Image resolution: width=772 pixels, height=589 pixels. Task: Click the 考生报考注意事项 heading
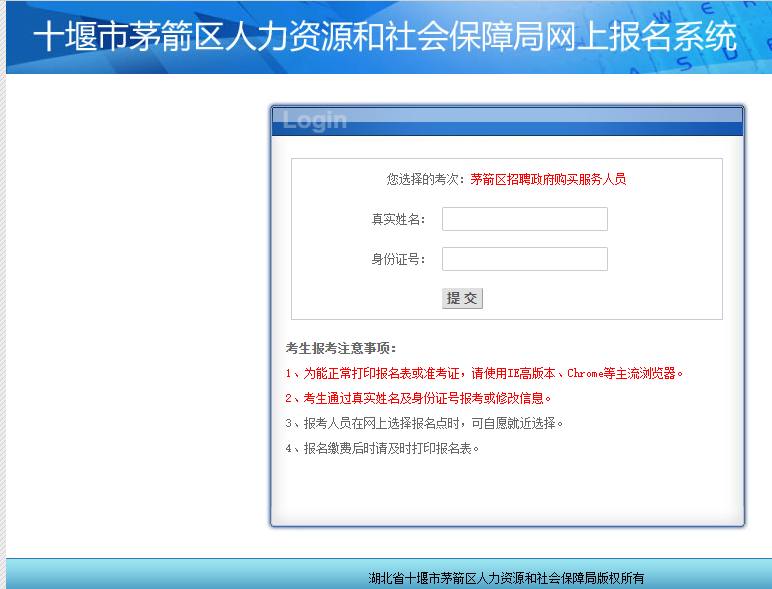341,349
